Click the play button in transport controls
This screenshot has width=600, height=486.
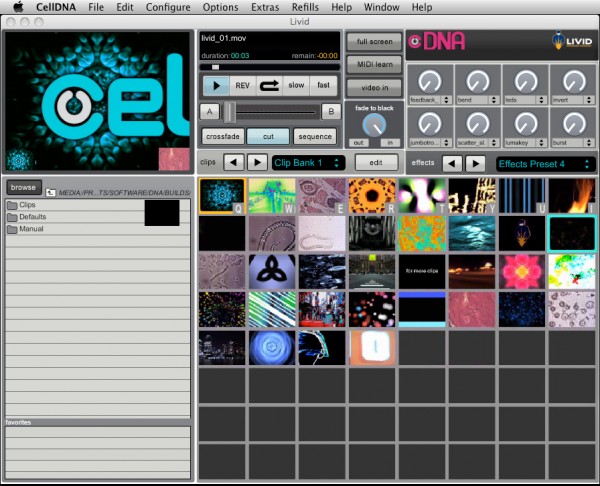216,85
